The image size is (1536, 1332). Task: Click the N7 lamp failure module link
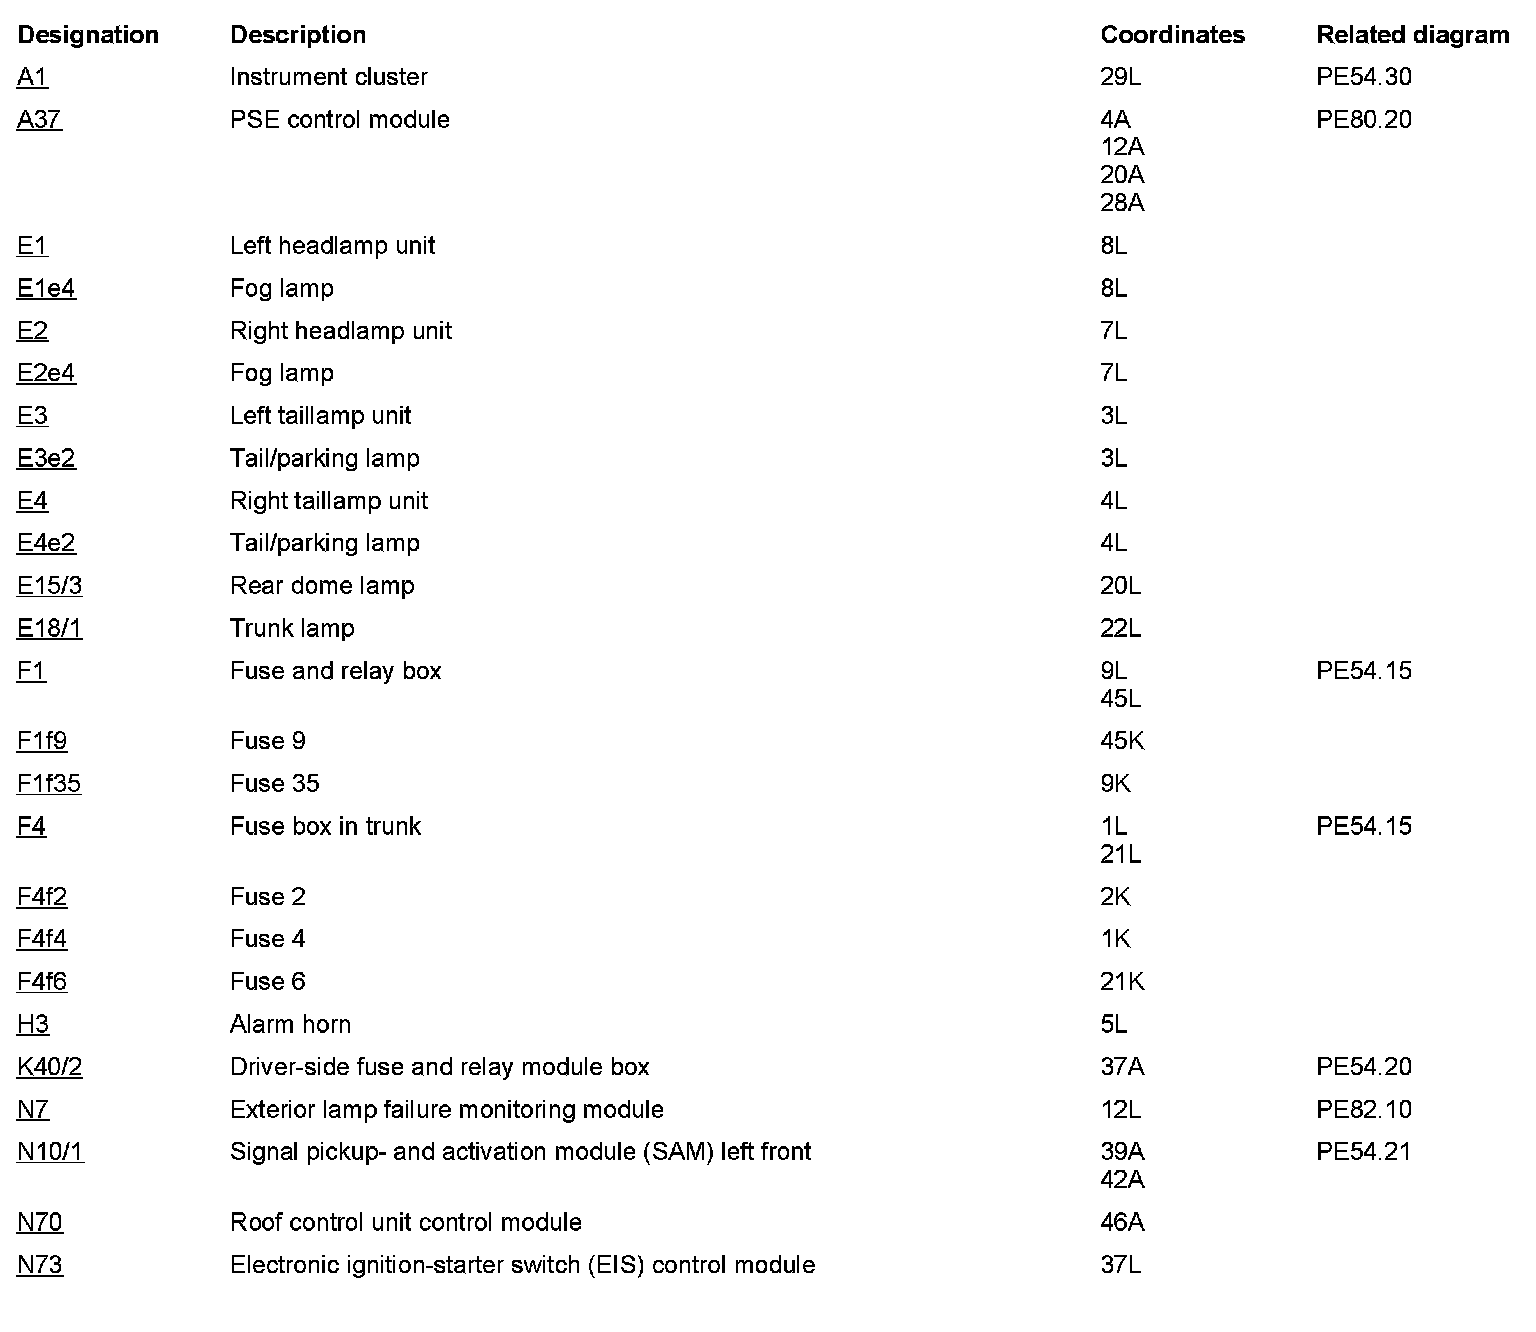(x=33, y=1110)
